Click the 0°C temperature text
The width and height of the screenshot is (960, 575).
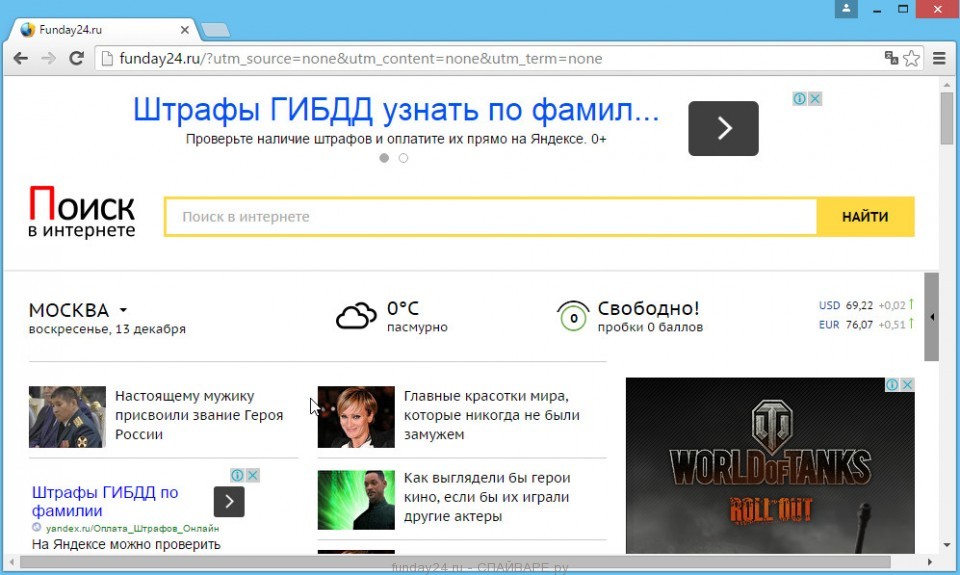pyautogui.click(x=403, y=308)
